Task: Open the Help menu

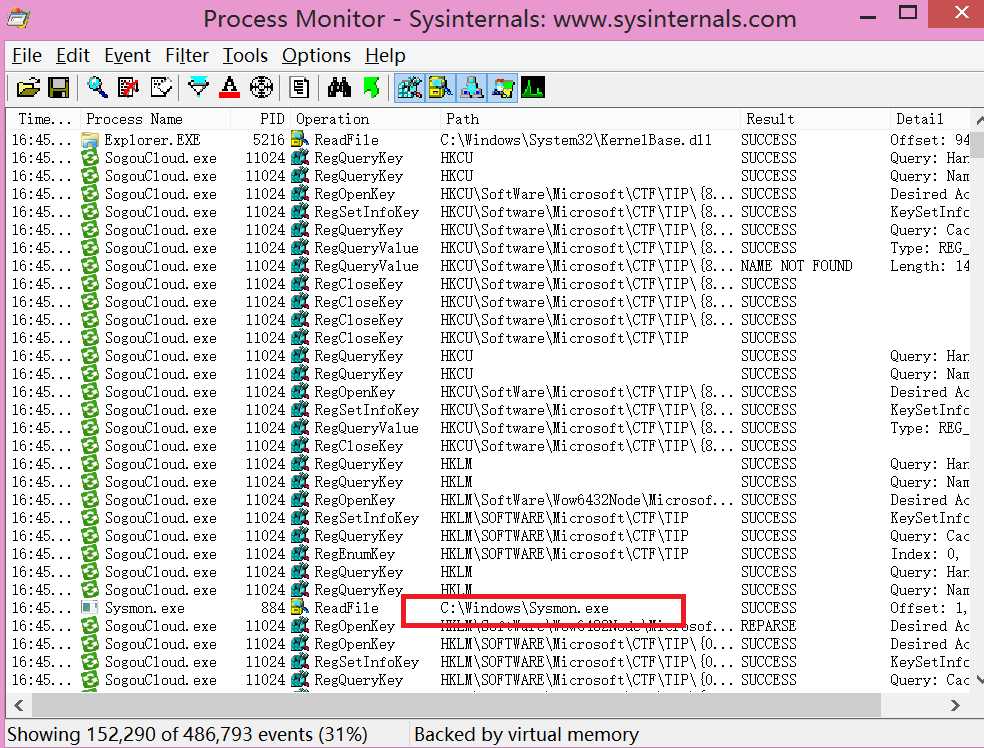Action: click(x=385, y=56)
